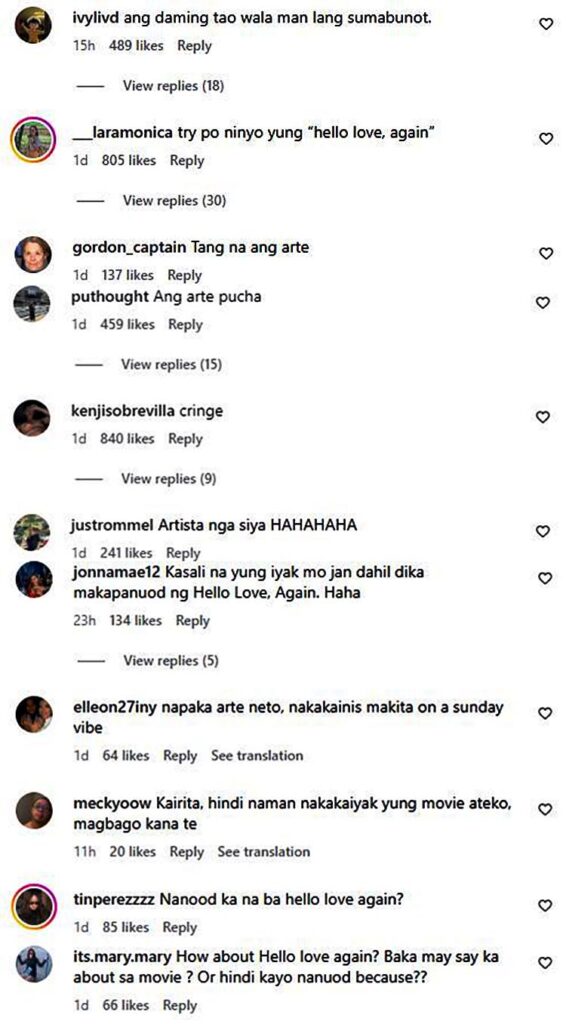Reply to jonnamae12's comment
566x1024 pixels.
point(192,621)
